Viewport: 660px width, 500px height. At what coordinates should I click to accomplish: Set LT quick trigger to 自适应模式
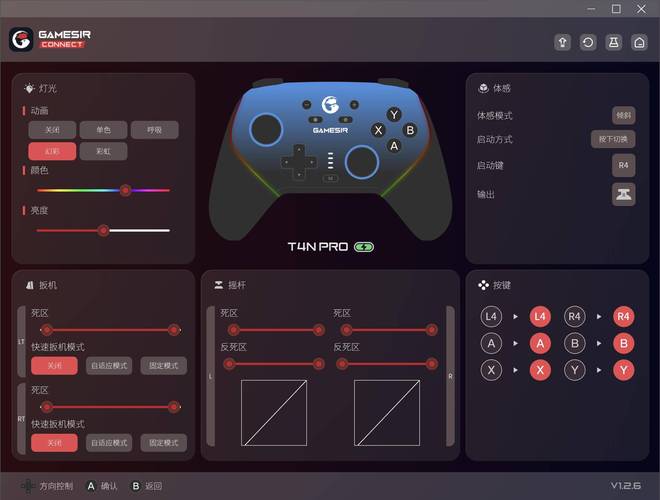coord(109,365)
